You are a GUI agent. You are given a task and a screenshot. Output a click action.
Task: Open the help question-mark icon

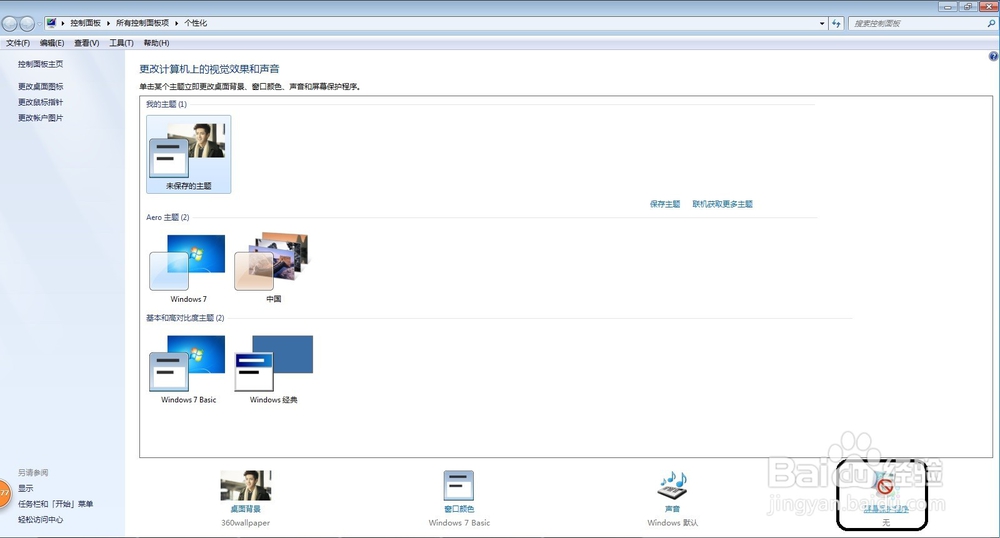pos(993,56)
